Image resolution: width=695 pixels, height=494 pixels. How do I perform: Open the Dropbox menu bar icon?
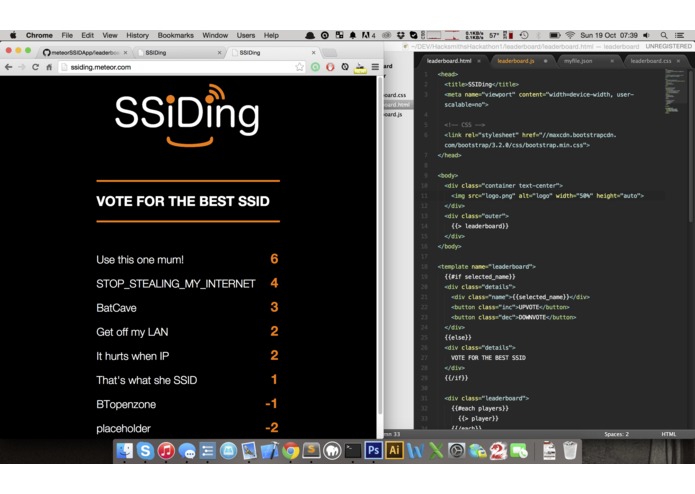[x=400, y=35]
